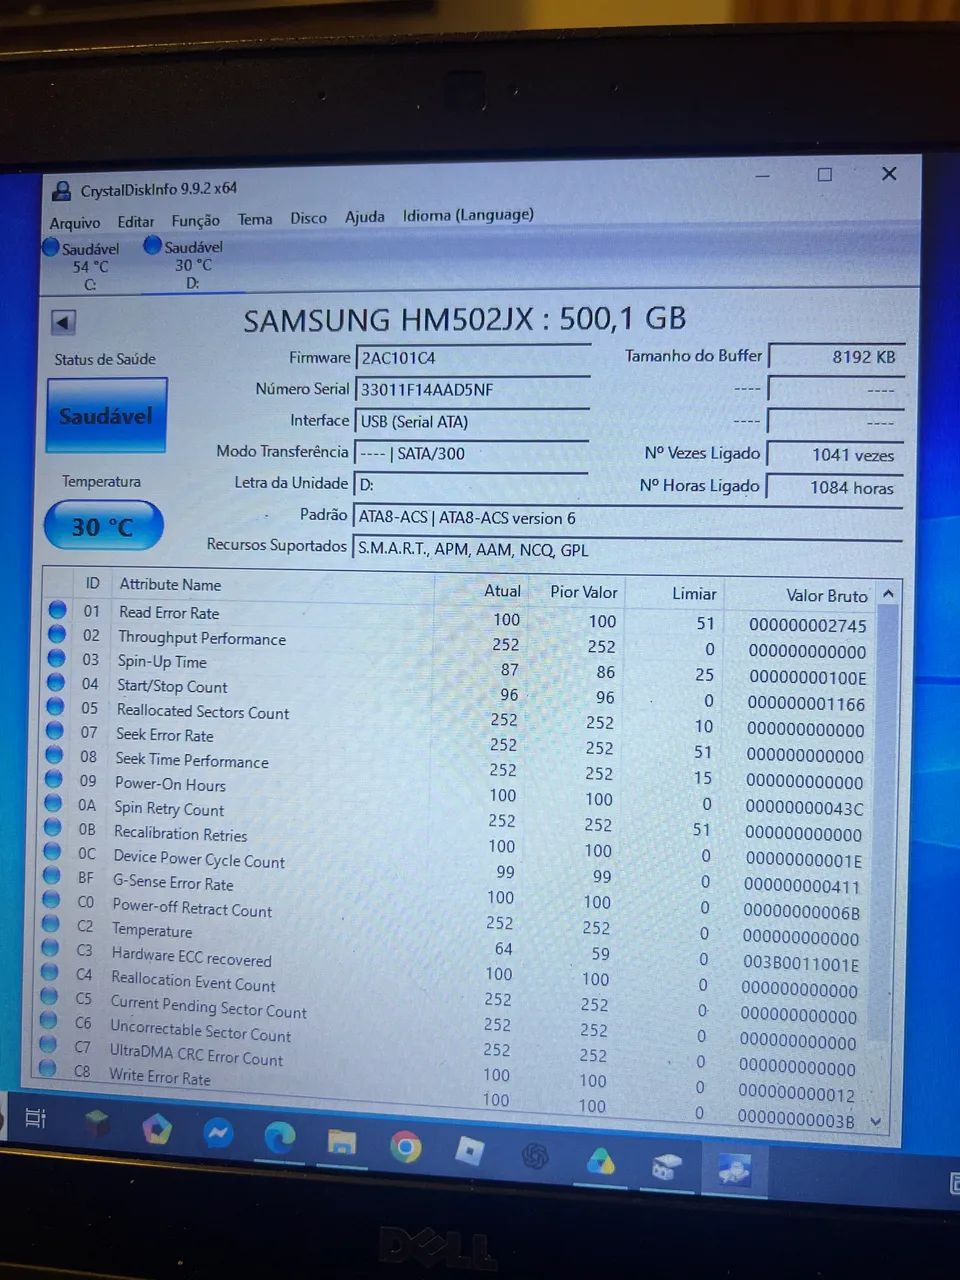Image resolution: width=960 pixels, height=1280 pixels.
Task: Click the left arrow disk navigation button
Action: [x=63, y=322]
